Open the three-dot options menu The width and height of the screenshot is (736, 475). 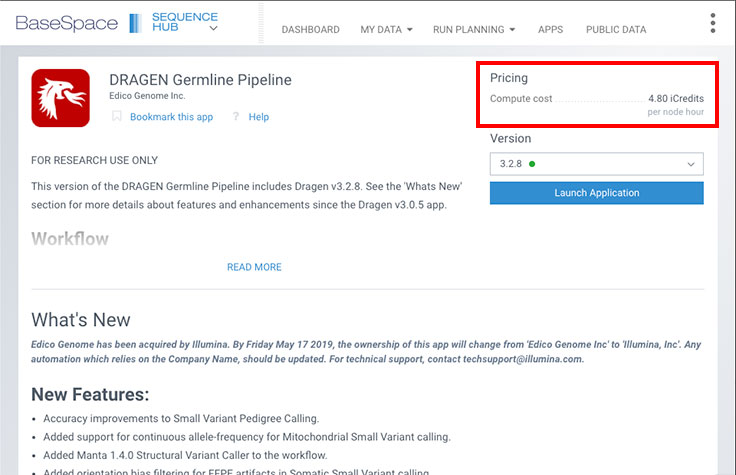click(x=712, y=24)
